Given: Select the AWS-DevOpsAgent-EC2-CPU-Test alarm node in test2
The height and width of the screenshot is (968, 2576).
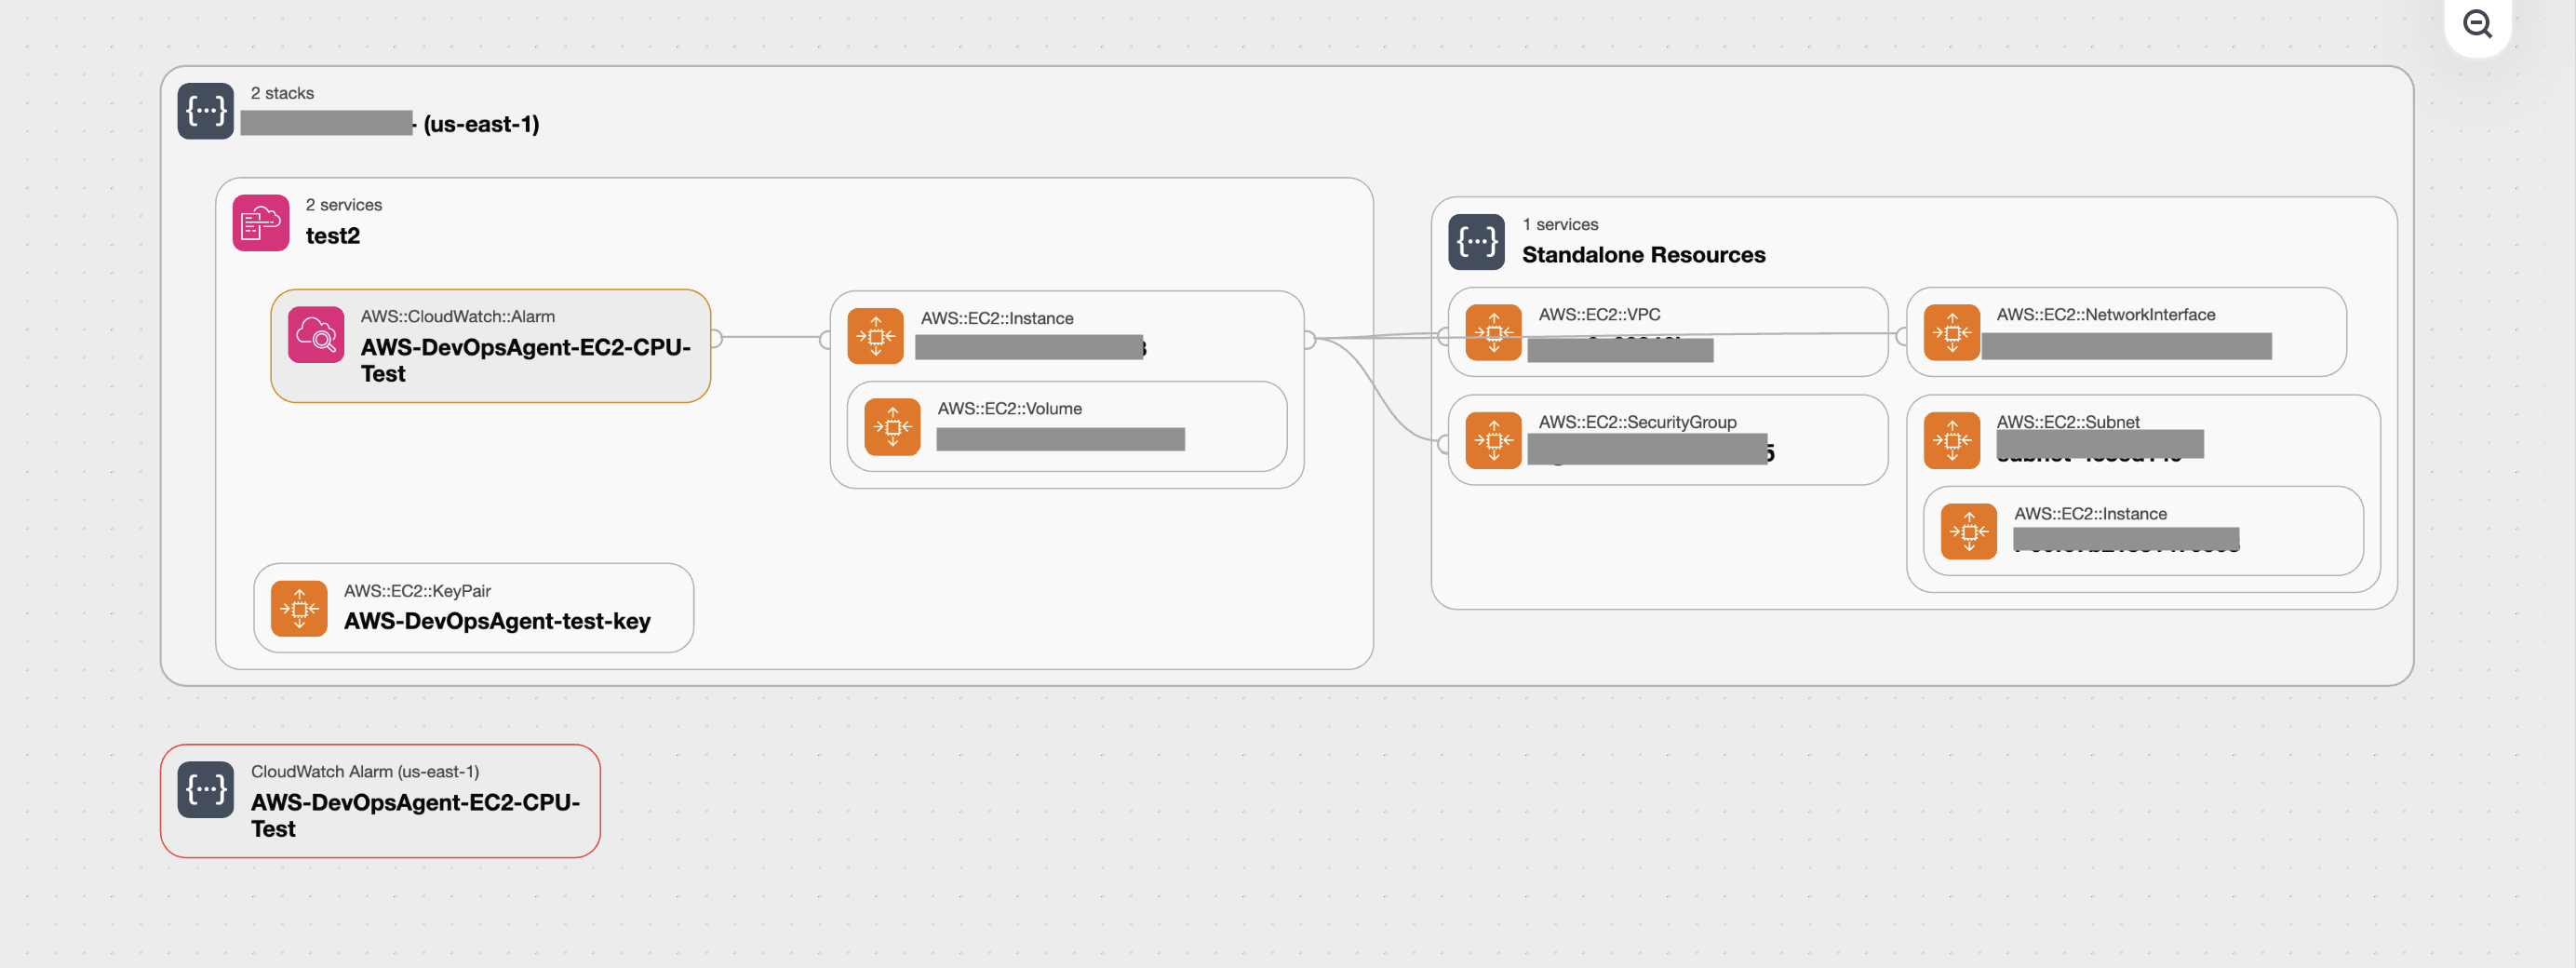Looking at the screenshot, I should [524, 360].
